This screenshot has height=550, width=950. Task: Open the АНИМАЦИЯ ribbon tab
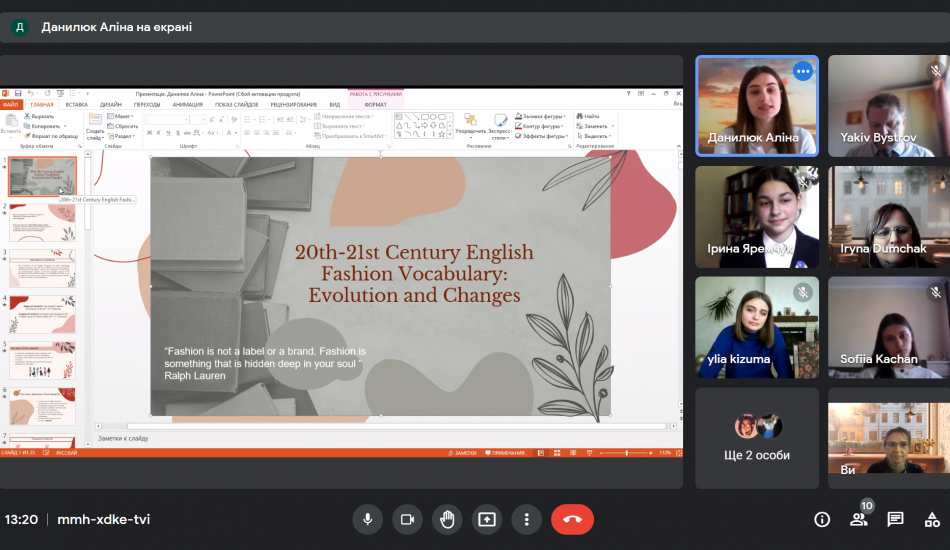(187, 104)
